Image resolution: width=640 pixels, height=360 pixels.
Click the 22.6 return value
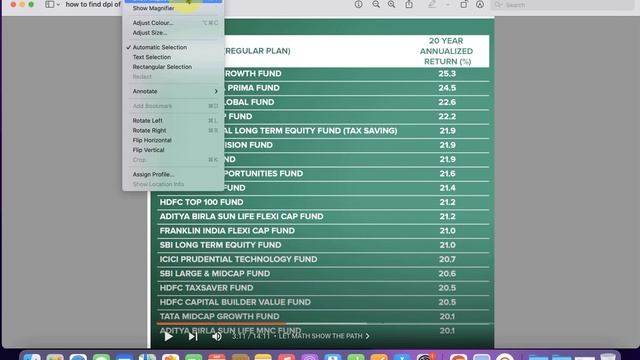[x=447, y=102]
